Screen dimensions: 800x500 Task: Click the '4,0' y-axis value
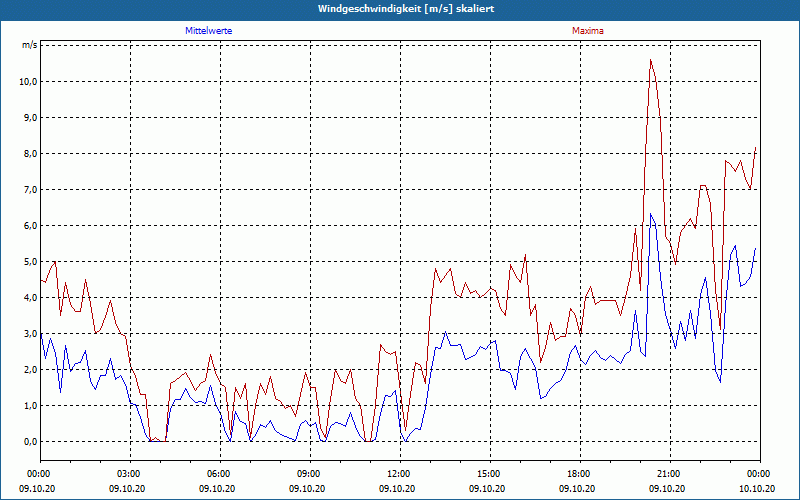coord(30,297)
